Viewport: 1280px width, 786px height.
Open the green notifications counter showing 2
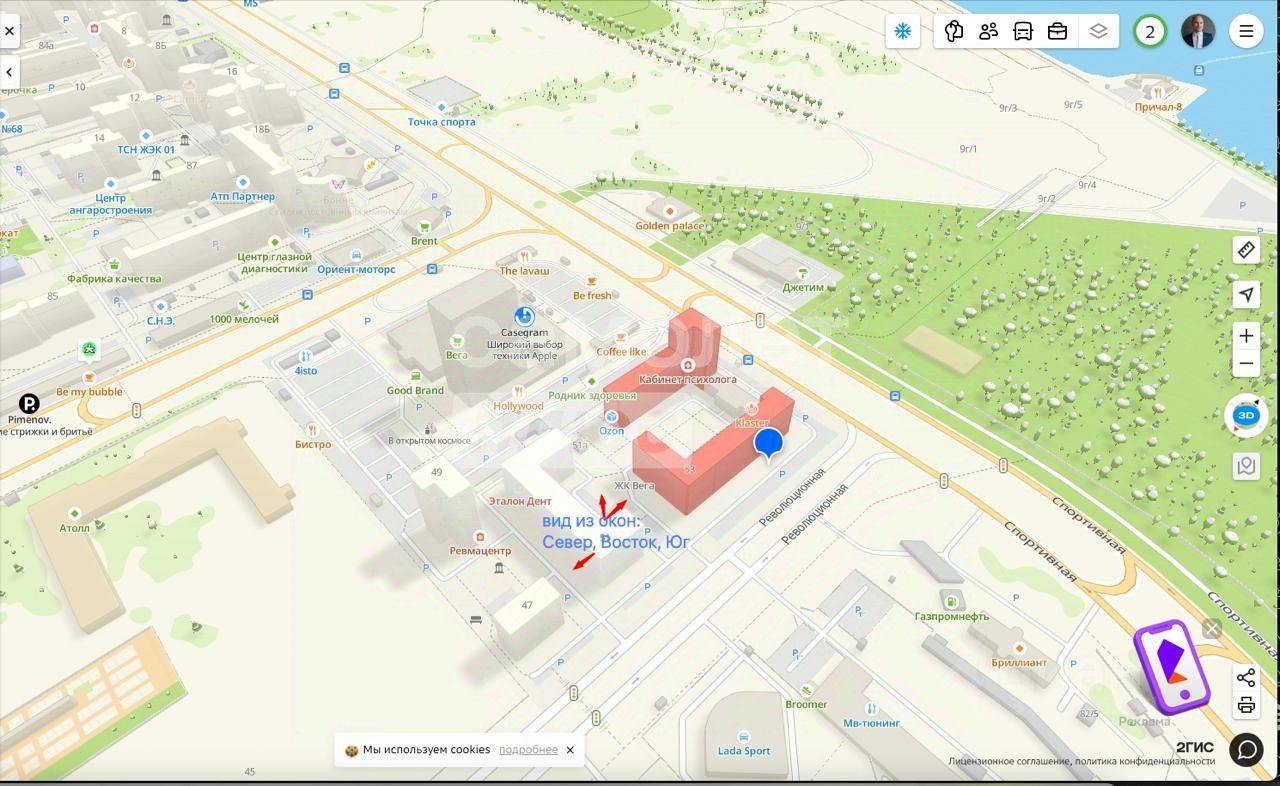tap(1150, 31)
